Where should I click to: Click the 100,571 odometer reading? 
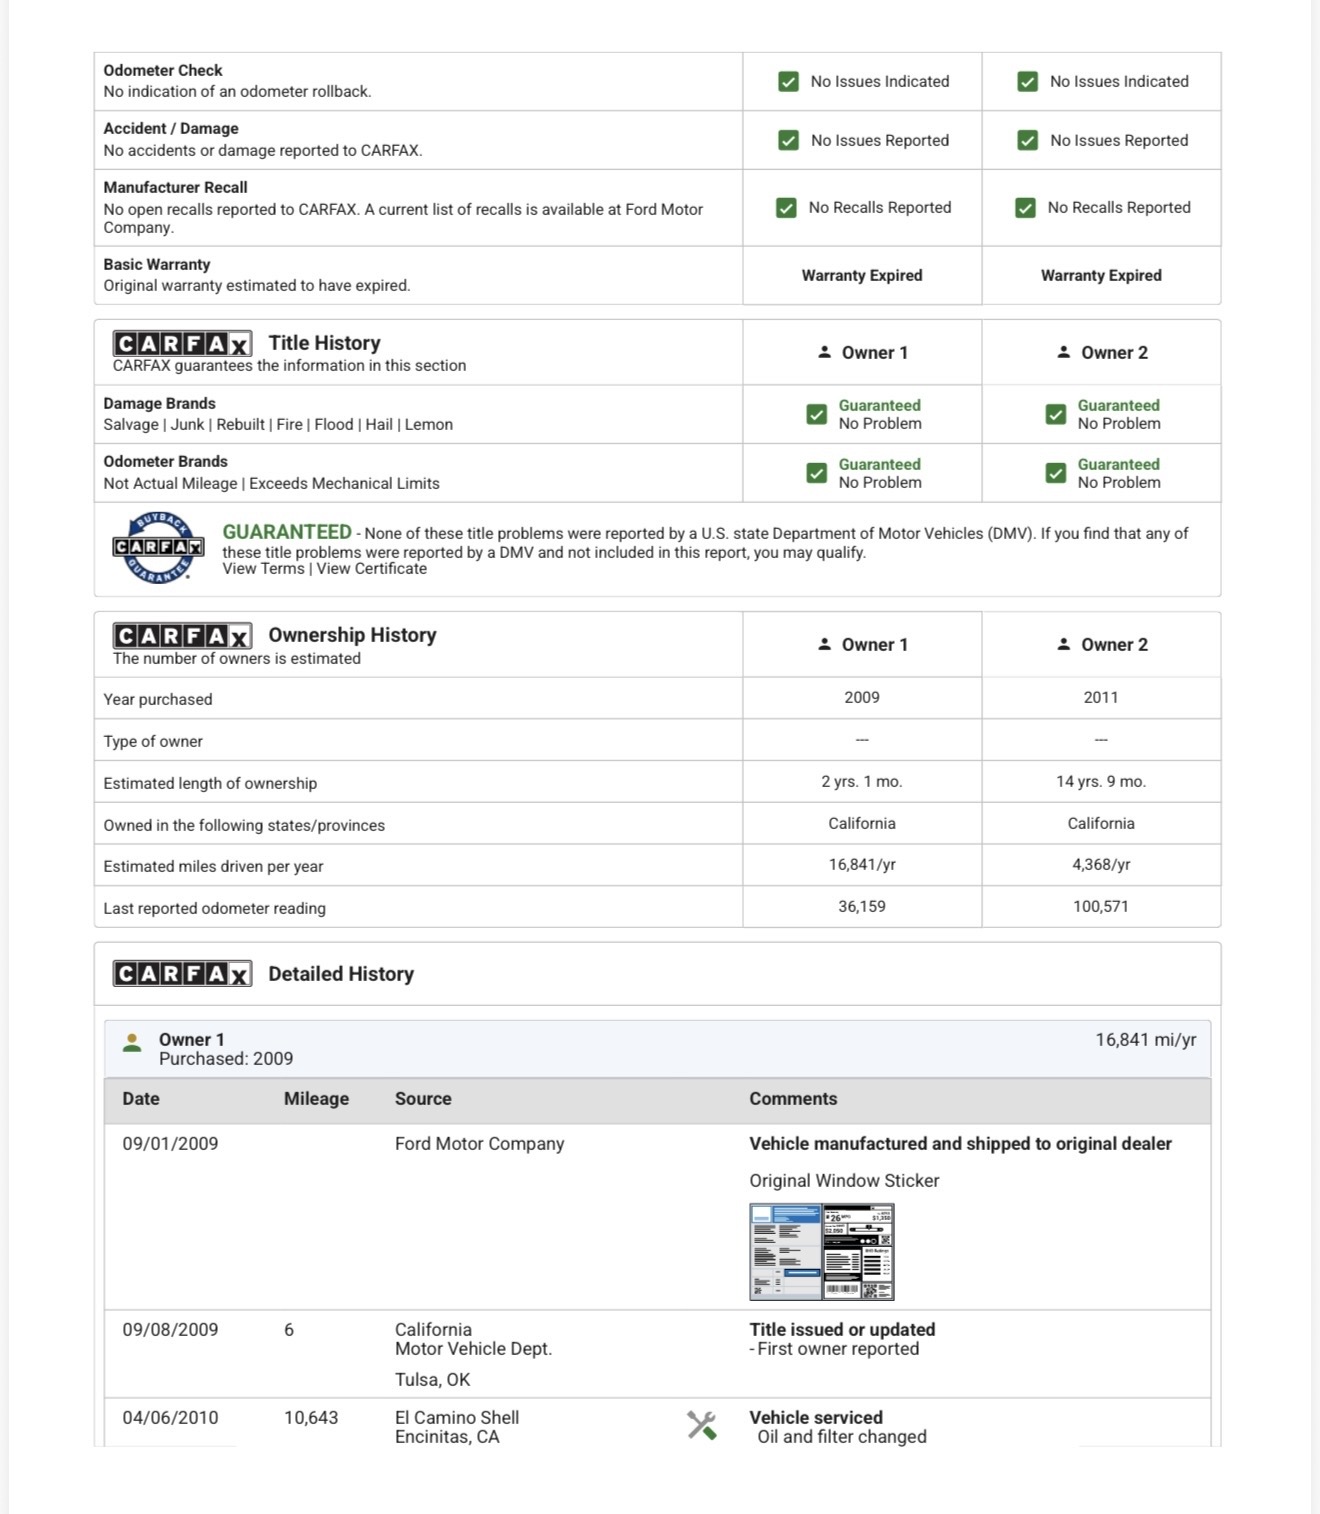click(1101, 907)
